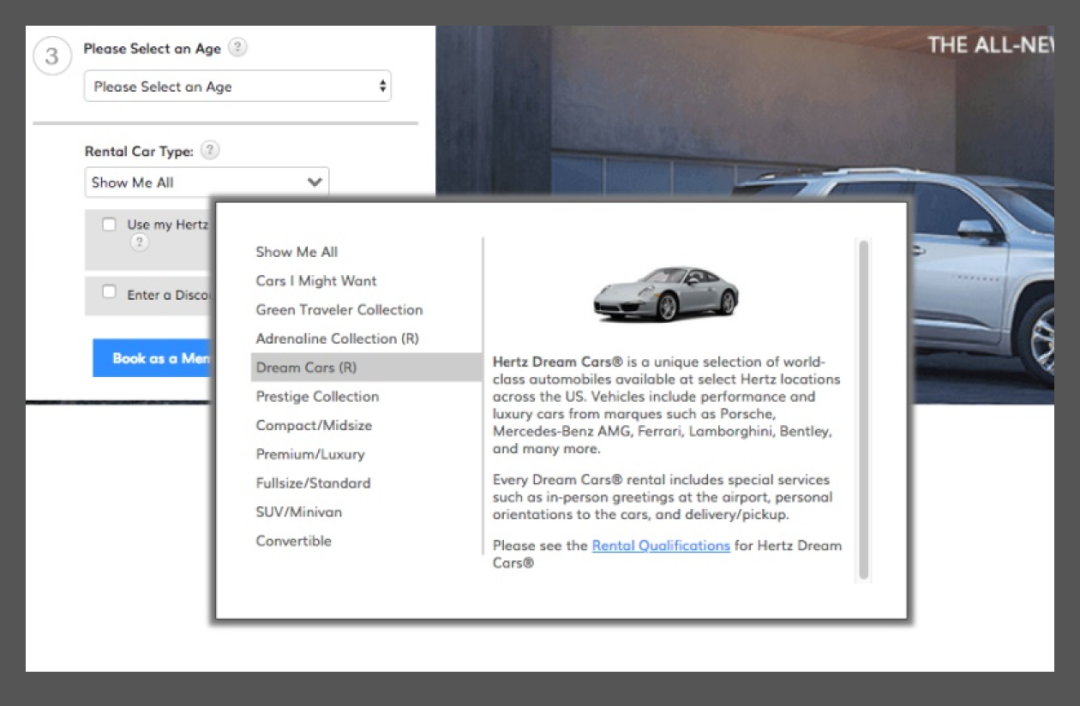Select the highlighted Dream Cars (R) option
The image size is (1080, 706).
[x=366, y=367]
